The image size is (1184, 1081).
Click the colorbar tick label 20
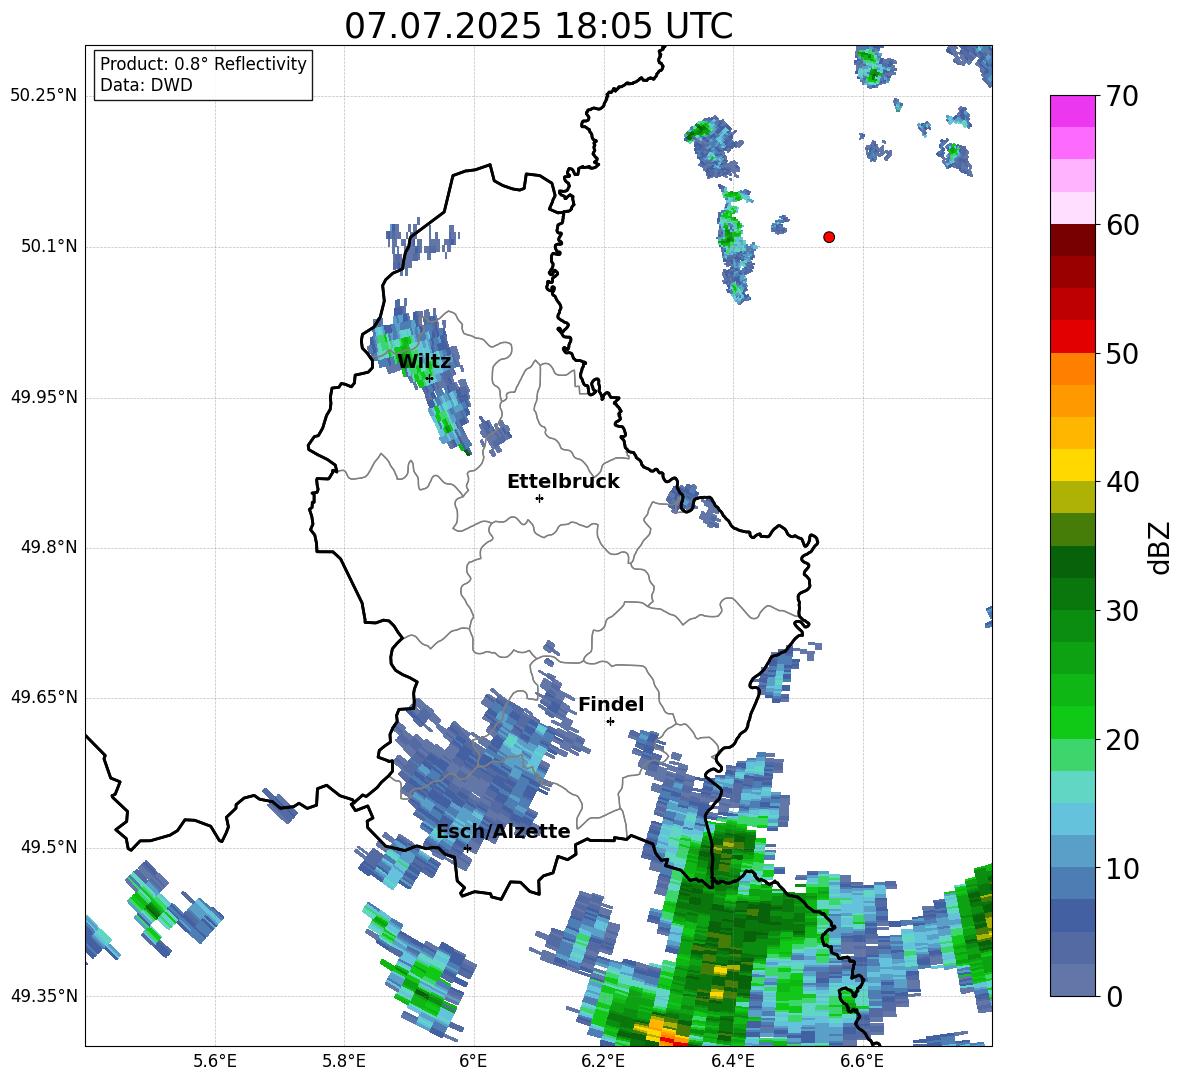[x=1122, y=740]
